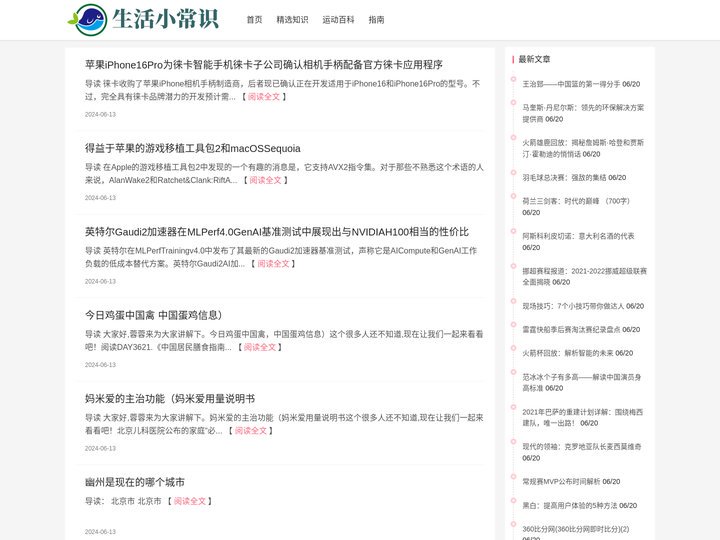Click 阅读全文 for 幽州 article
The height and width of the screenshot is (540, 720).
coord(190,501)
